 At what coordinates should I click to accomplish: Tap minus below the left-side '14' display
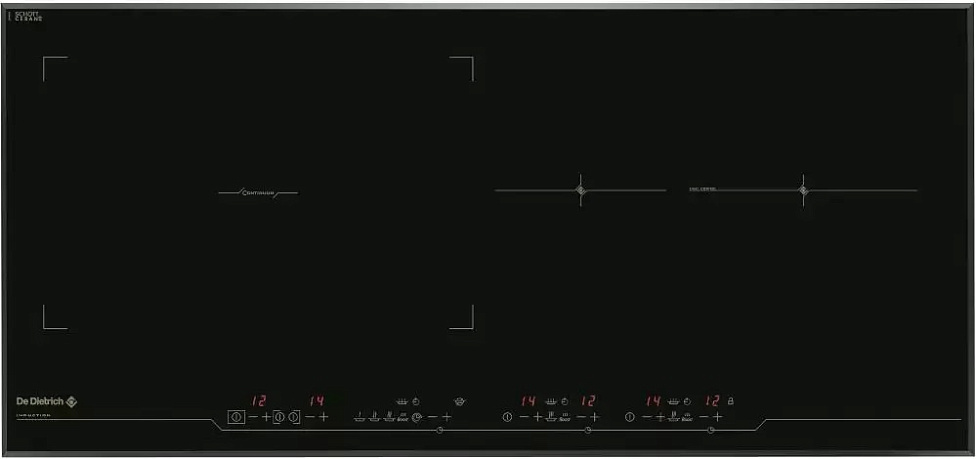coord(309,417)
